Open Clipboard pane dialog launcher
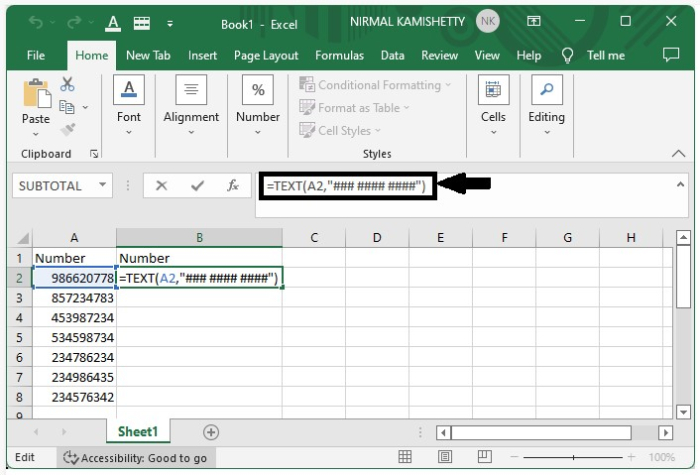700x475 pixels. click(94, 154)
